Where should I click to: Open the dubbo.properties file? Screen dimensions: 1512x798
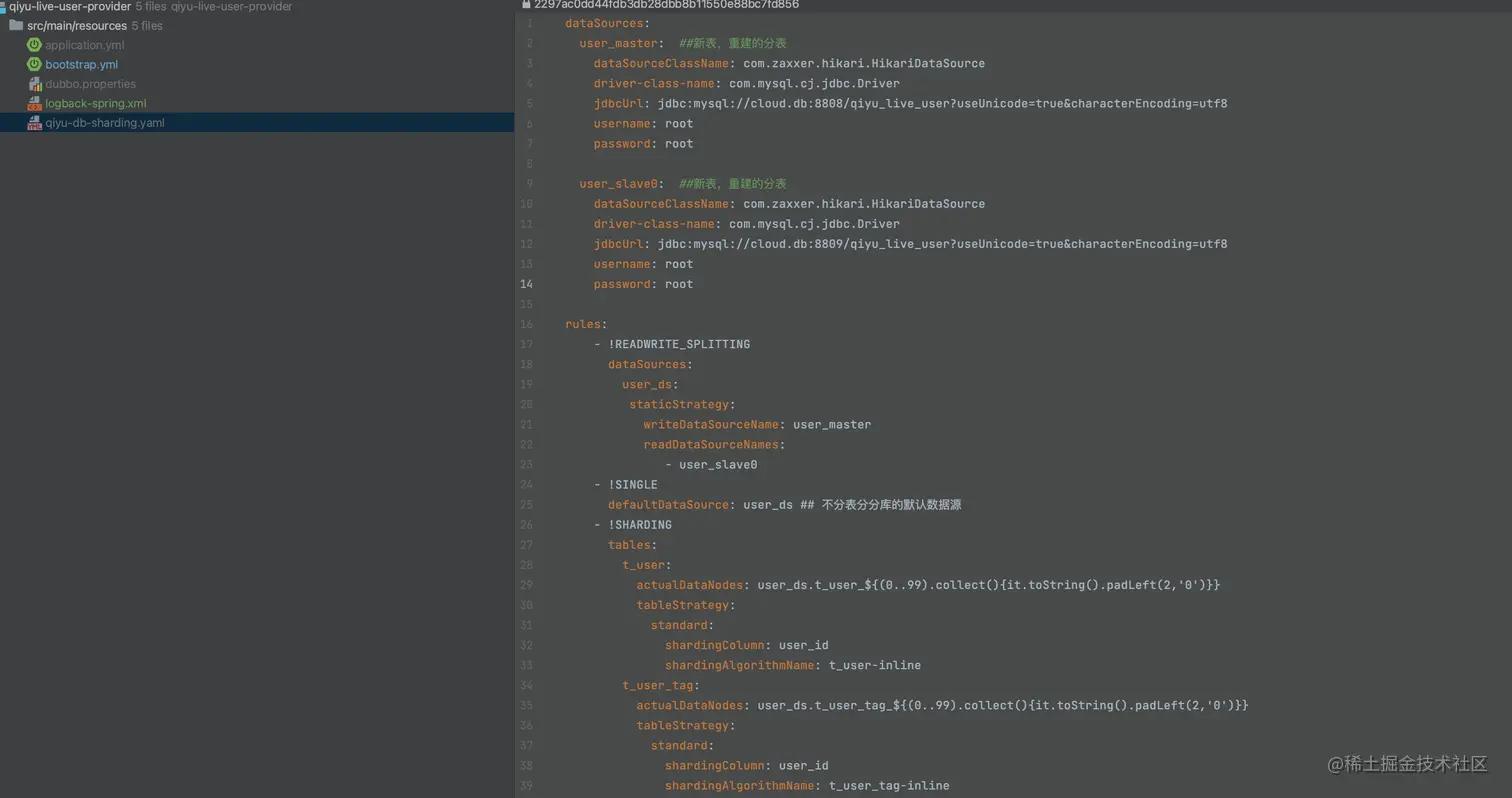click(x=90, y=84)
